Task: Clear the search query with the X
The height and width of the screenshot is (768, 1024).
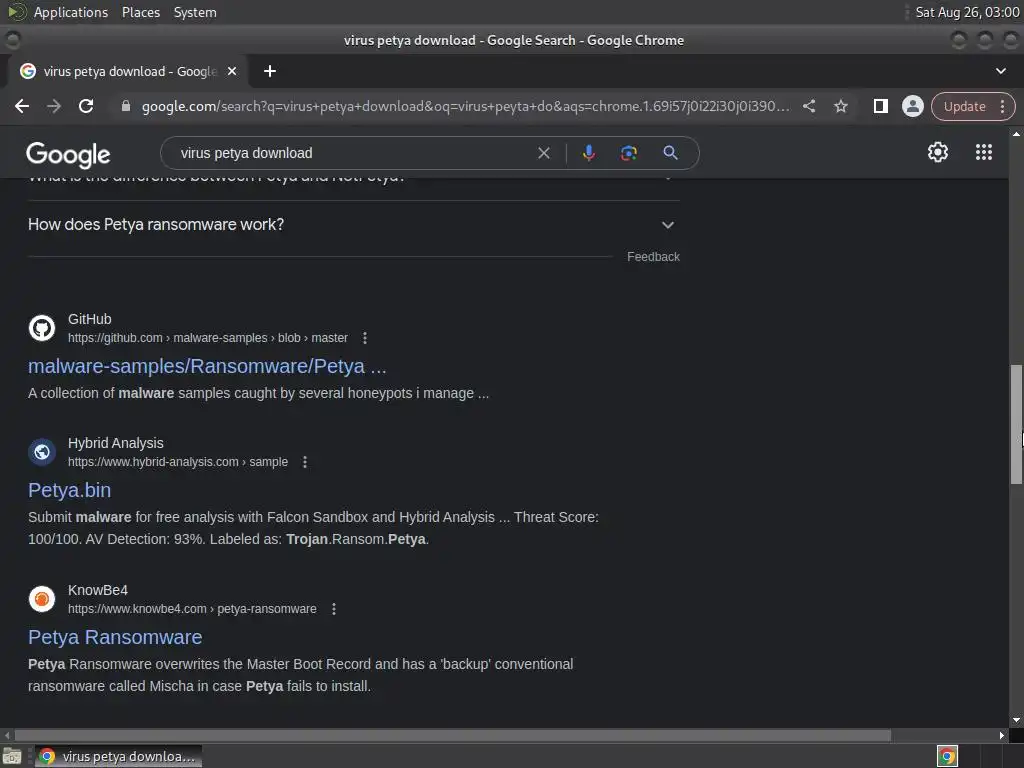Action: [x=543, y=153]
